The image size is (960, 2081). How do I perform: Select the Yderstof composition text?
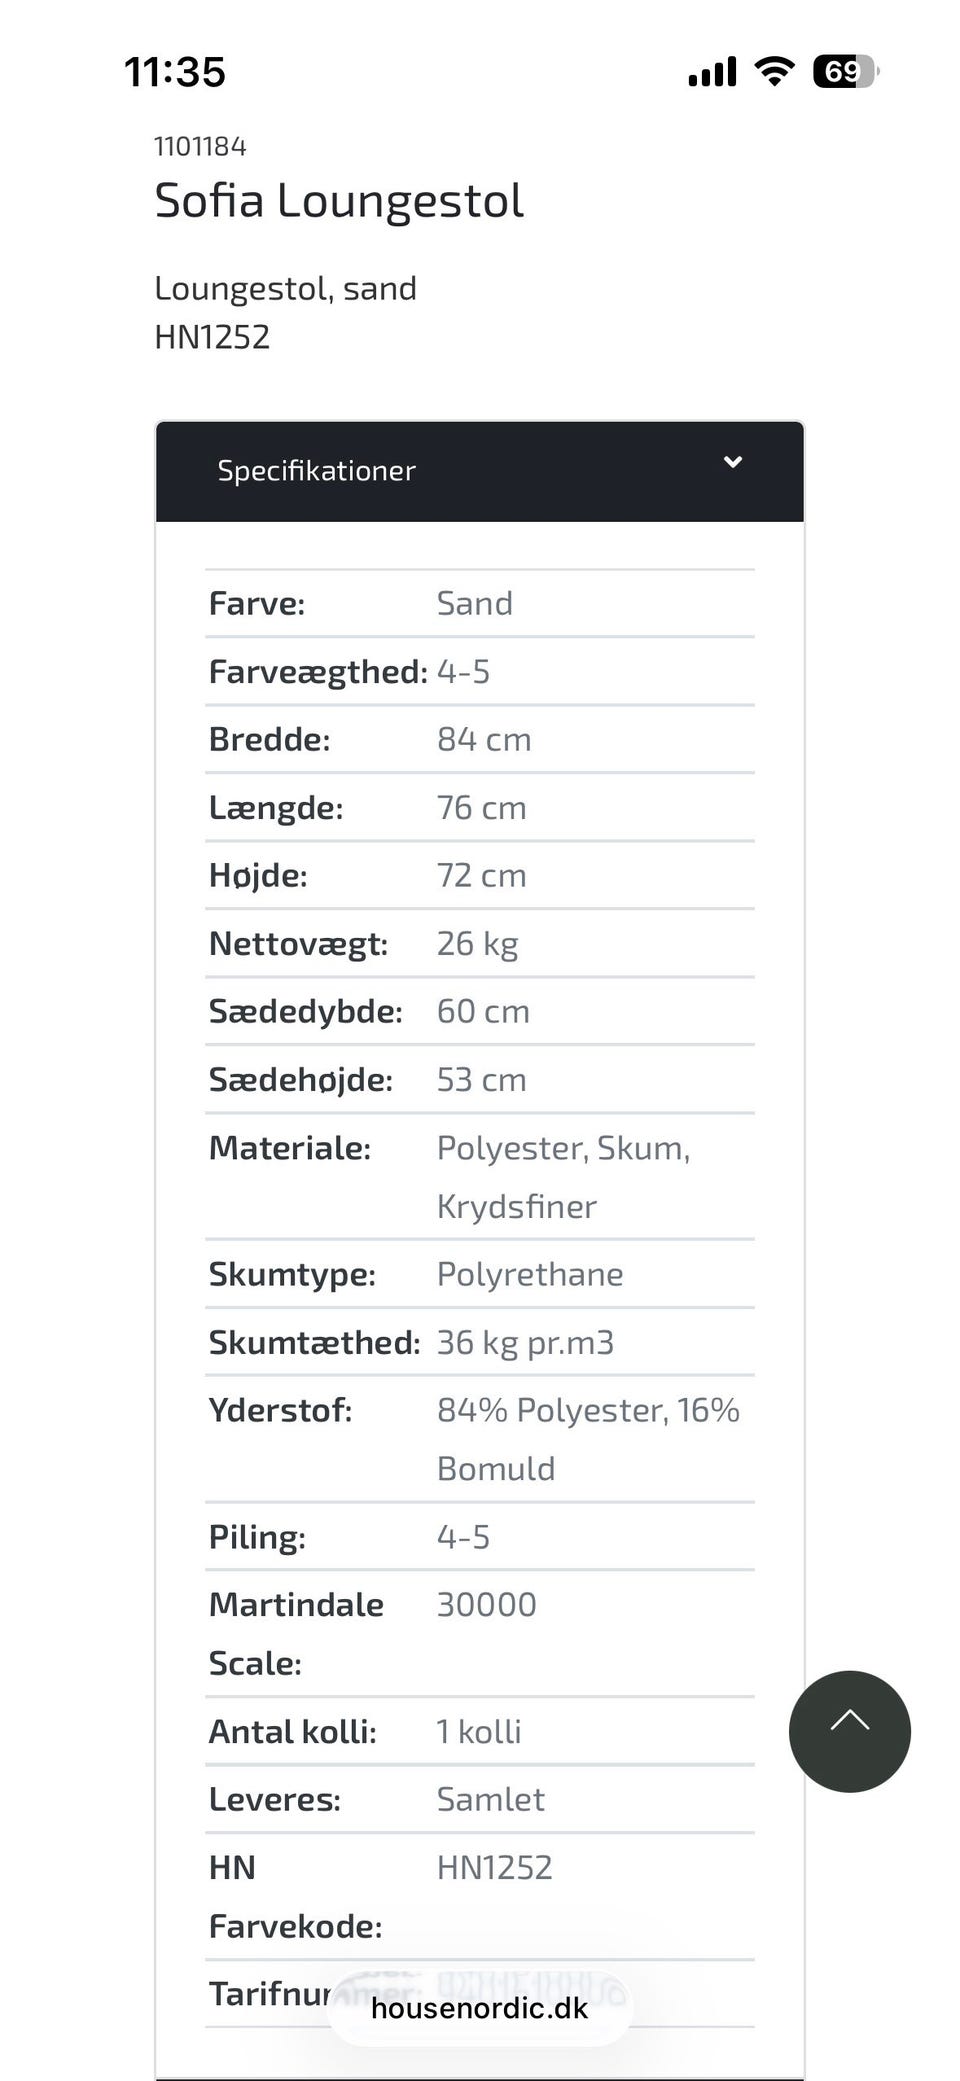tap(587, 1438)
